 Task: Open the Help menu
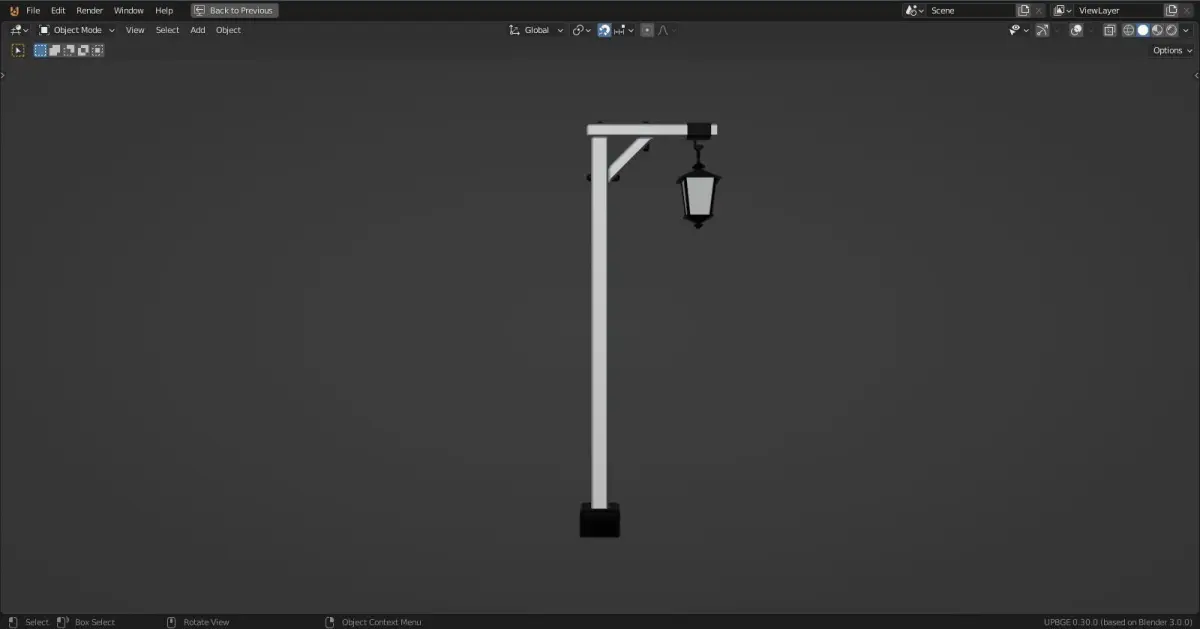(x=164, y=10)
